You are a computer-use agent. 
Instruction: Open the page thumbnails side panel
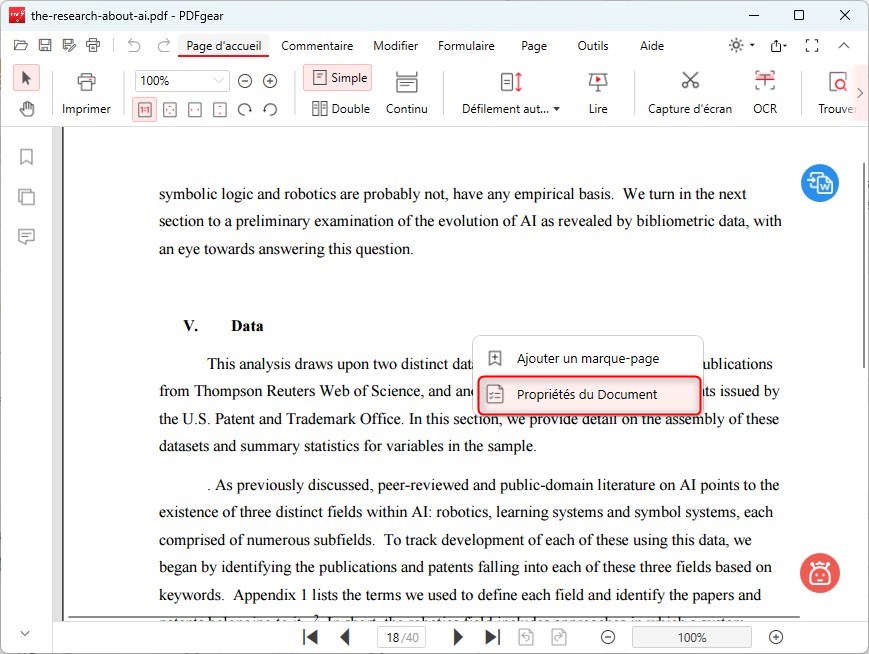(26, 197)
